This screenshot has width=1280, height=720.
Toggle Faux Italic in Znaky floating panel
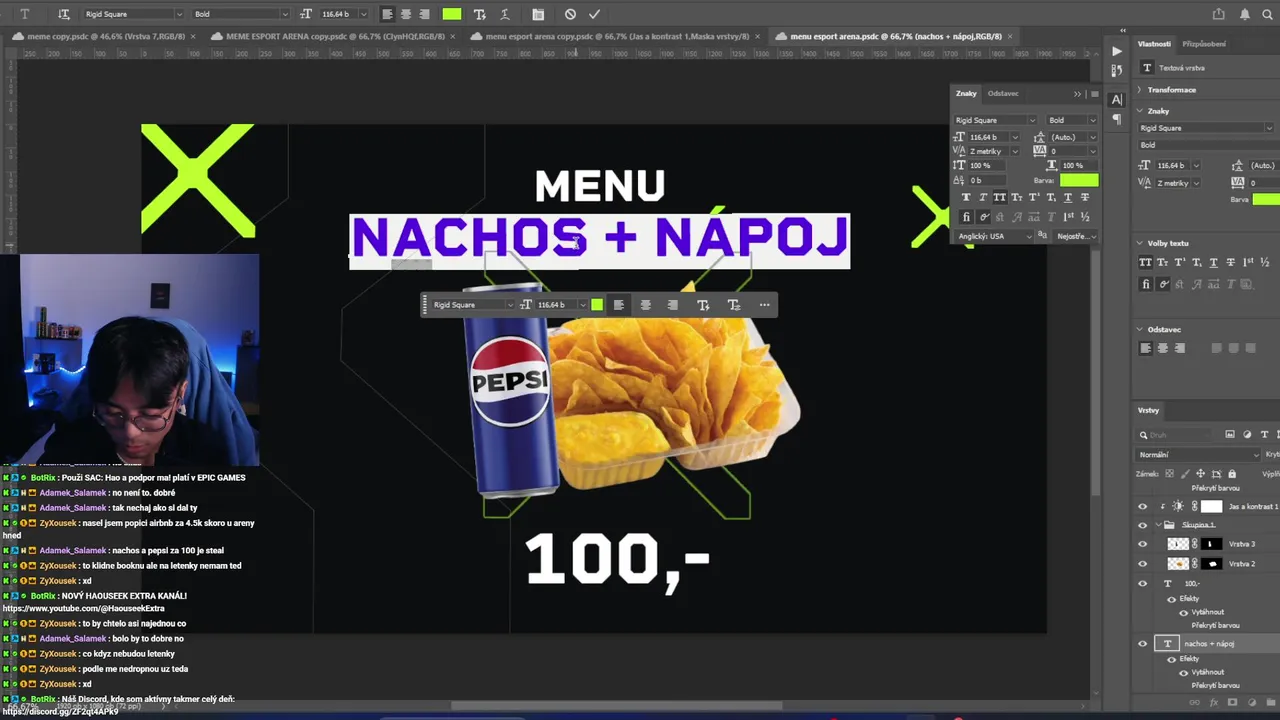[x=983, y=197]
